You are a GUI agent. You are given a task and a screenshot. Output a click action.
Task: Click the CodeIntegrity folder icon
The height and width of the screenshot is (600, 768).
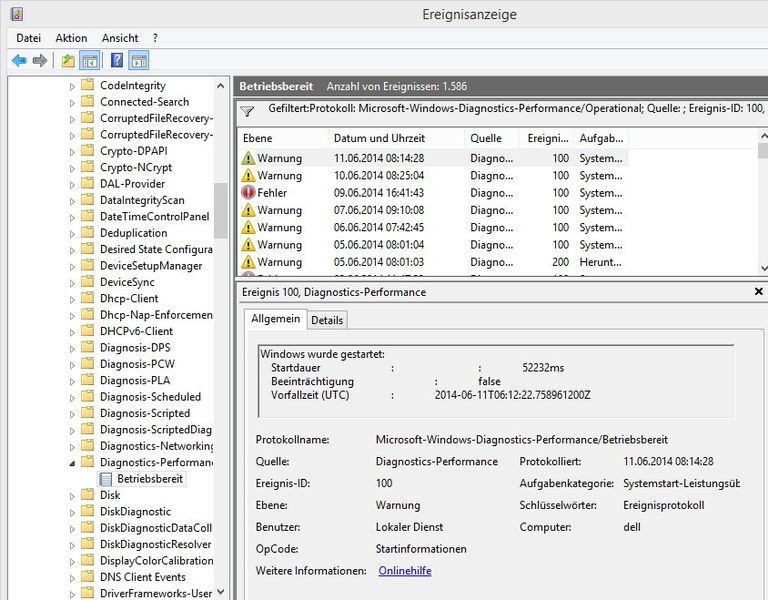point(88,85)
